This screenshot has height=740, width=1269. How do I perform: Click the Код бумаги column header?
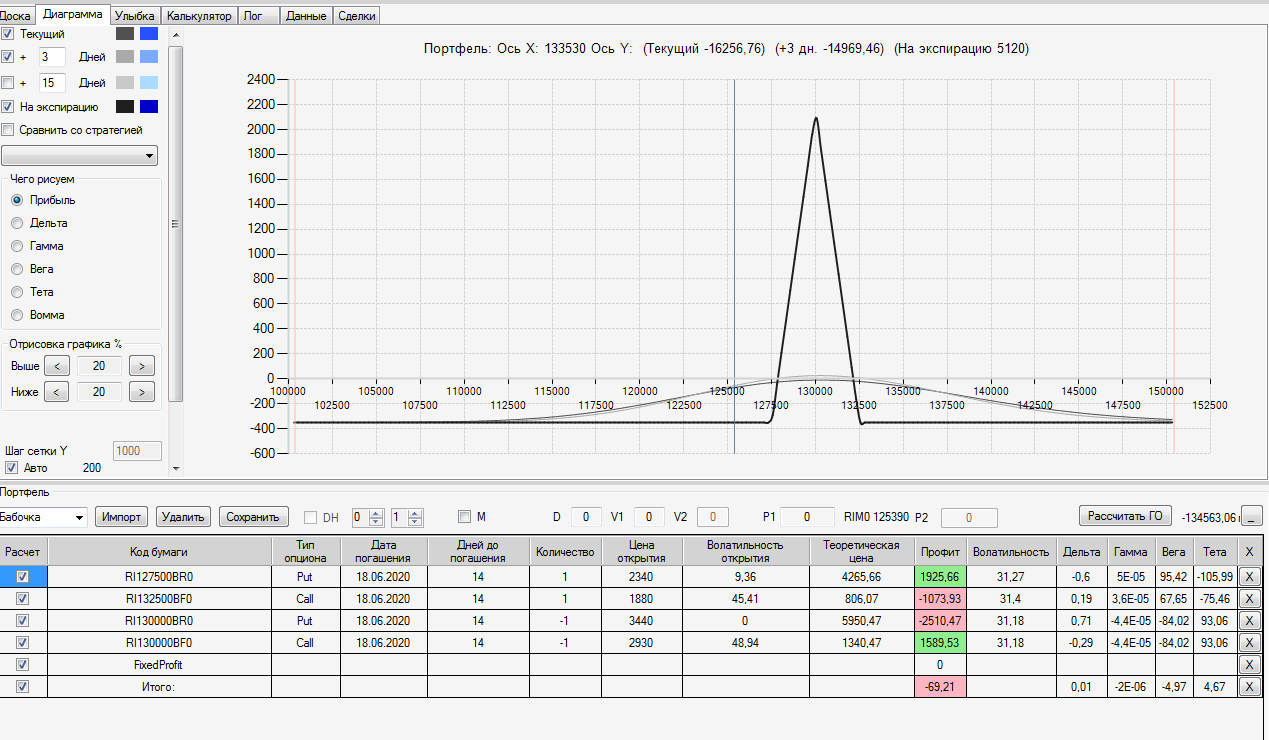point(159,551)
